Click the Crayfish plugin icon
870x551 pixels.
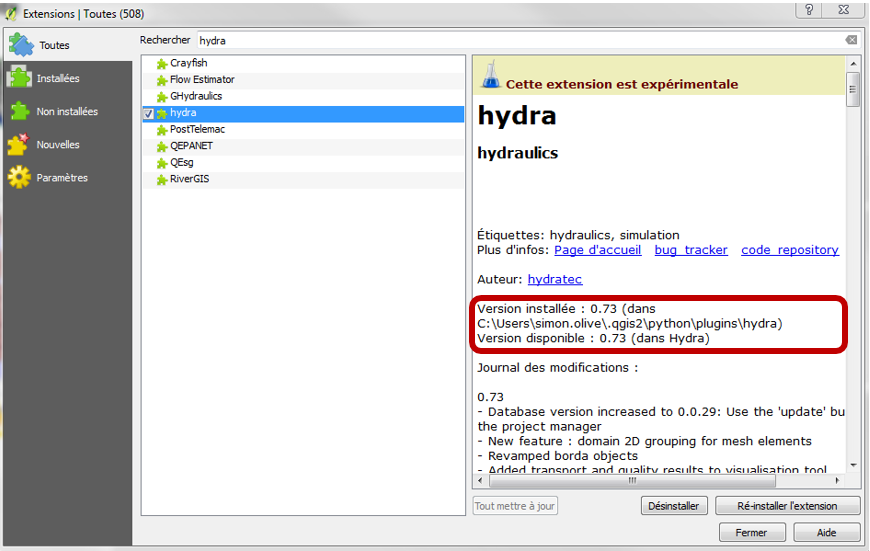[x=162, y=64]
